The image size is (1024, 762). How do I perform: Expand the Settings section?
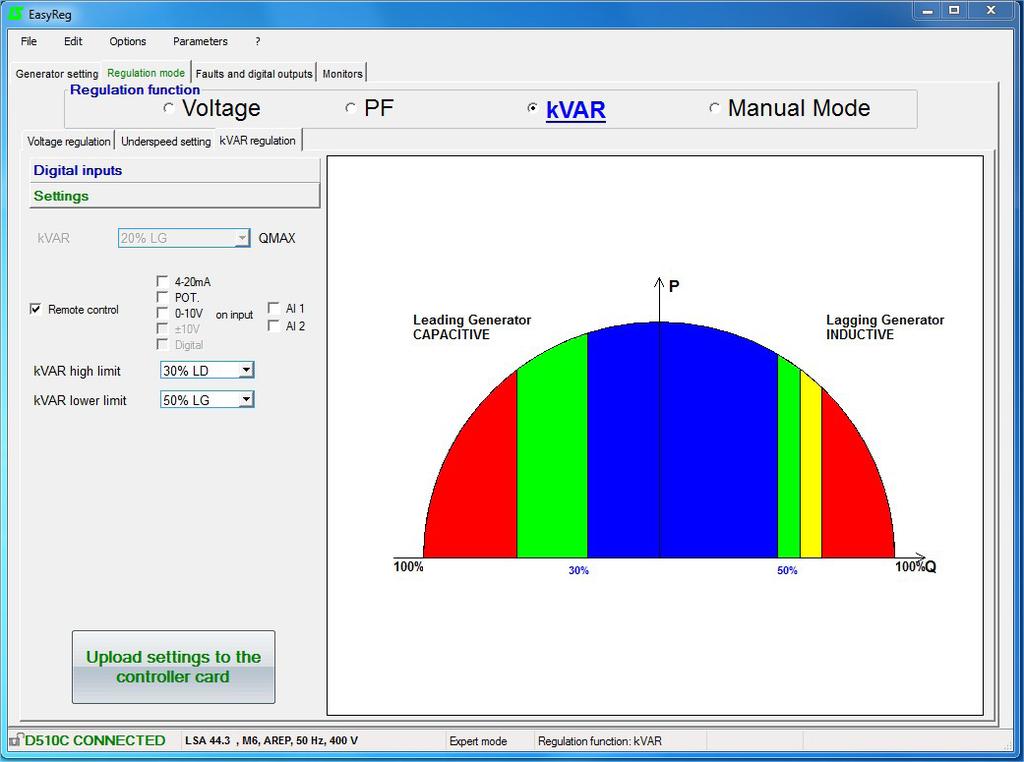pos(174,196)
